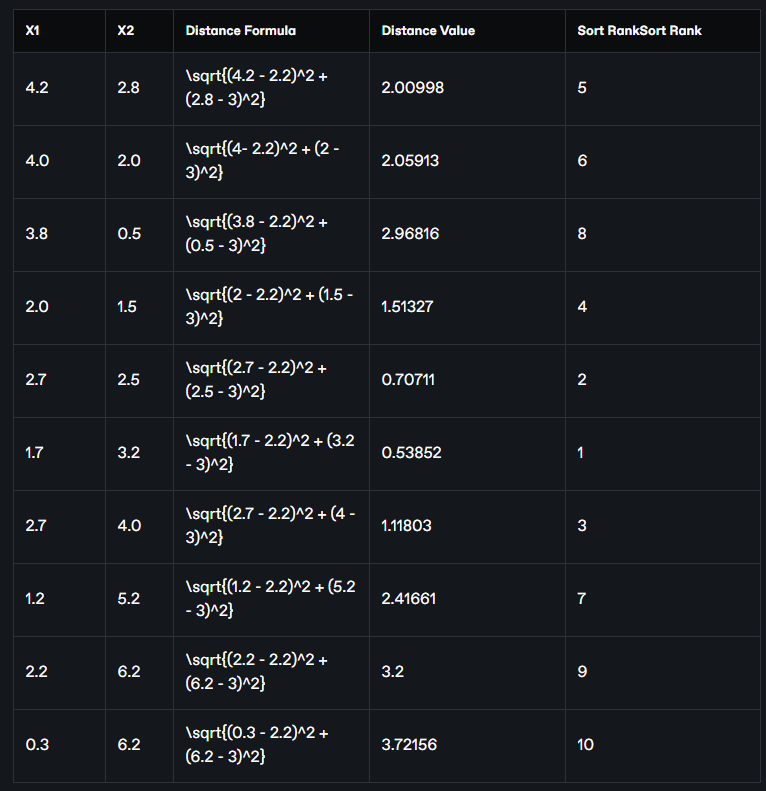766x791 pixels.
Task: Click the distance value 2.96816 cell
Action: 411,234
